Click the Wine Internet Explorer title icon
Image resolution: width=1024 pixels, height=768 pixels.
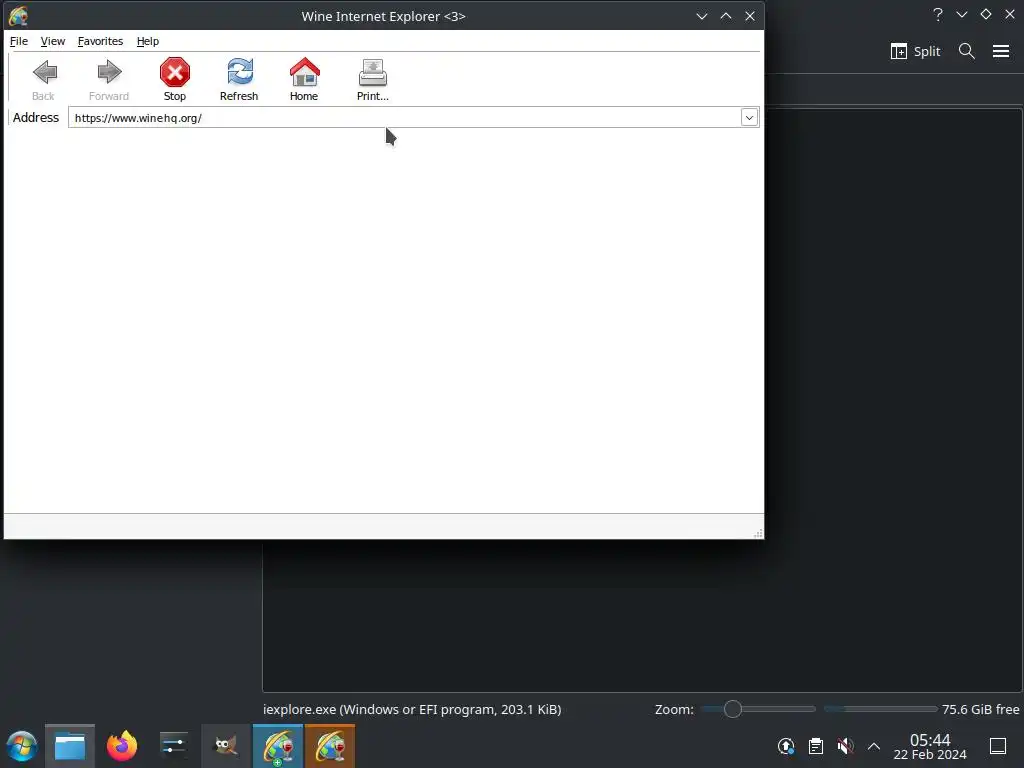pos(18,16)
